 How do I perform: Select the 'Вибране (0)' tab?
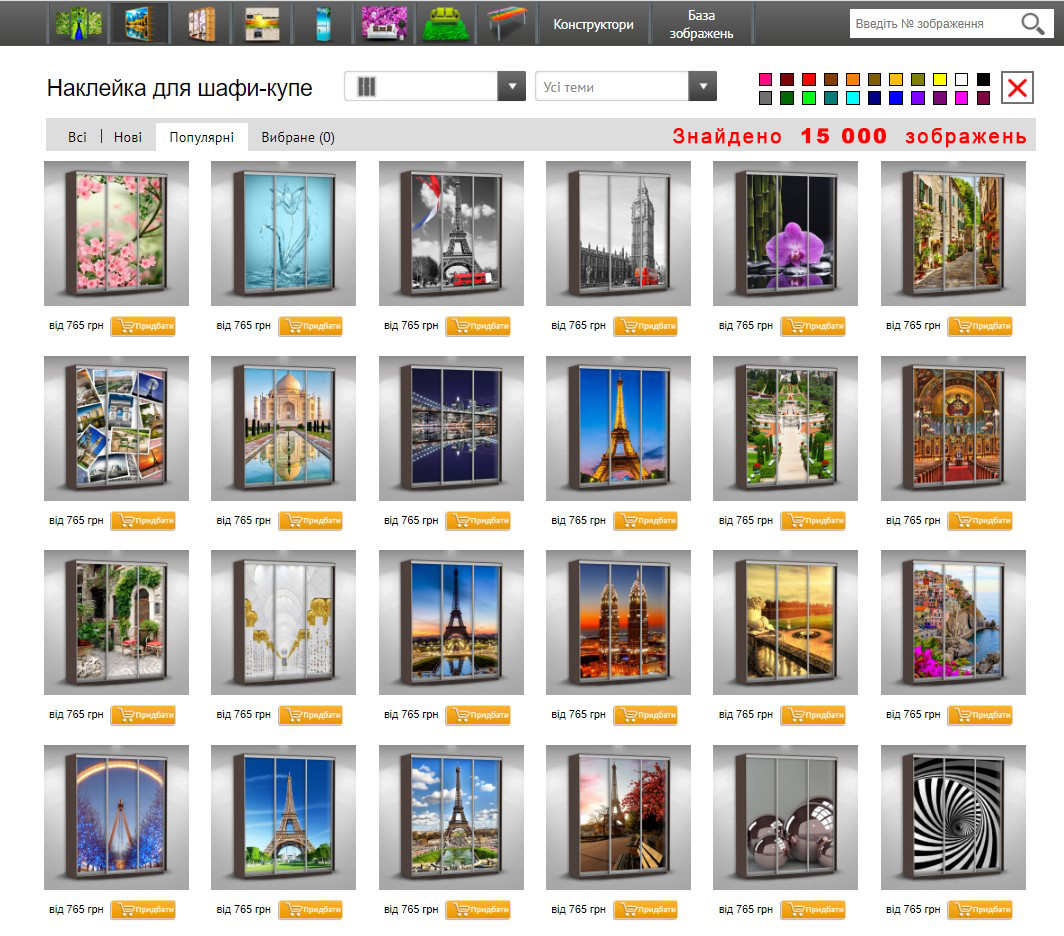click(x=298, y=137)
